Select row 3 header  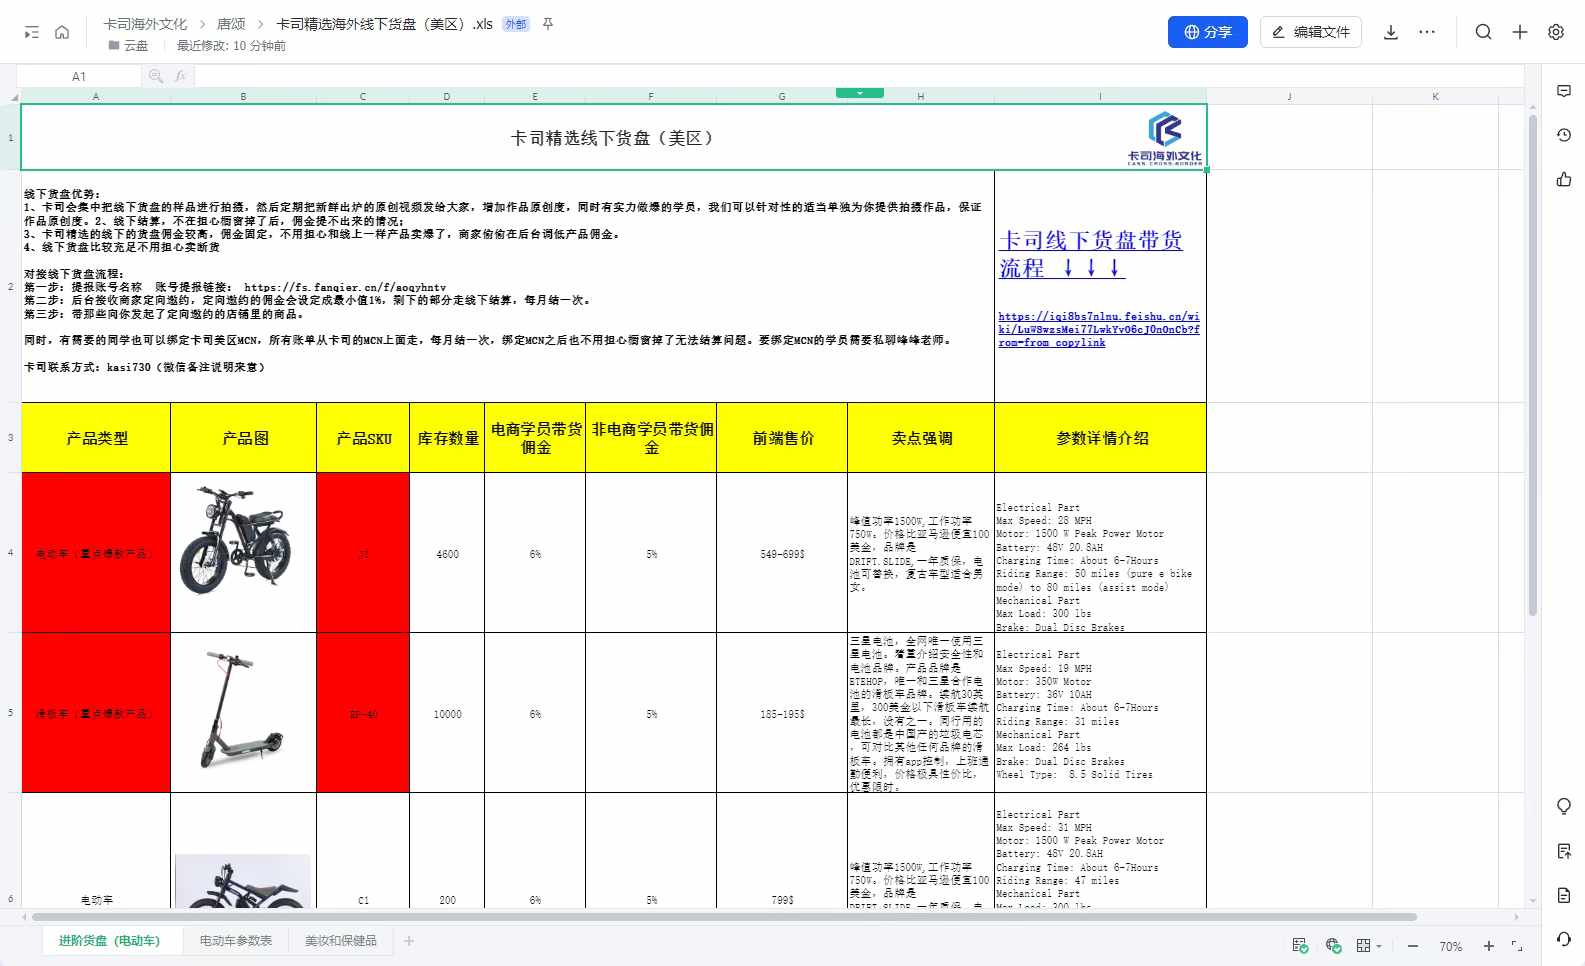10,438
